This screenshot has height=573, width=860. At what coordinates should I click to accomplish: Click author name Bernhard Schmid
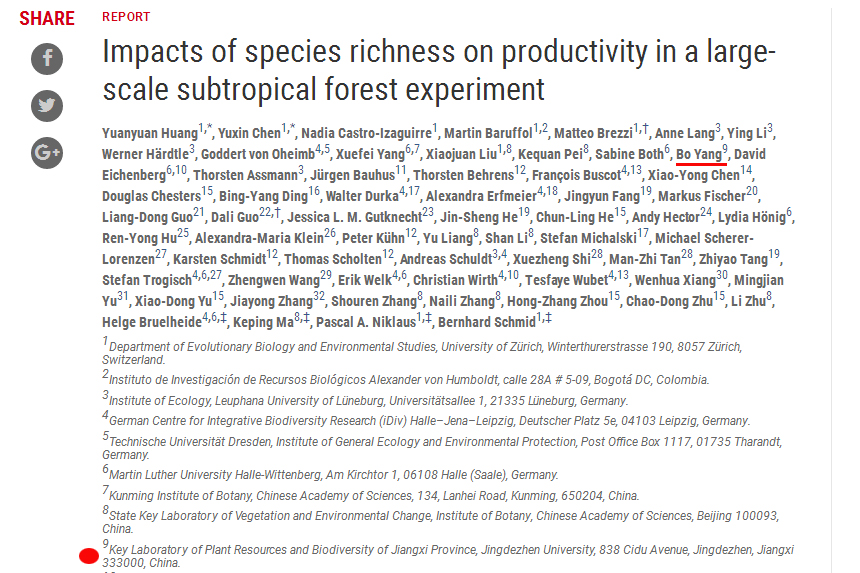[486, 322]
